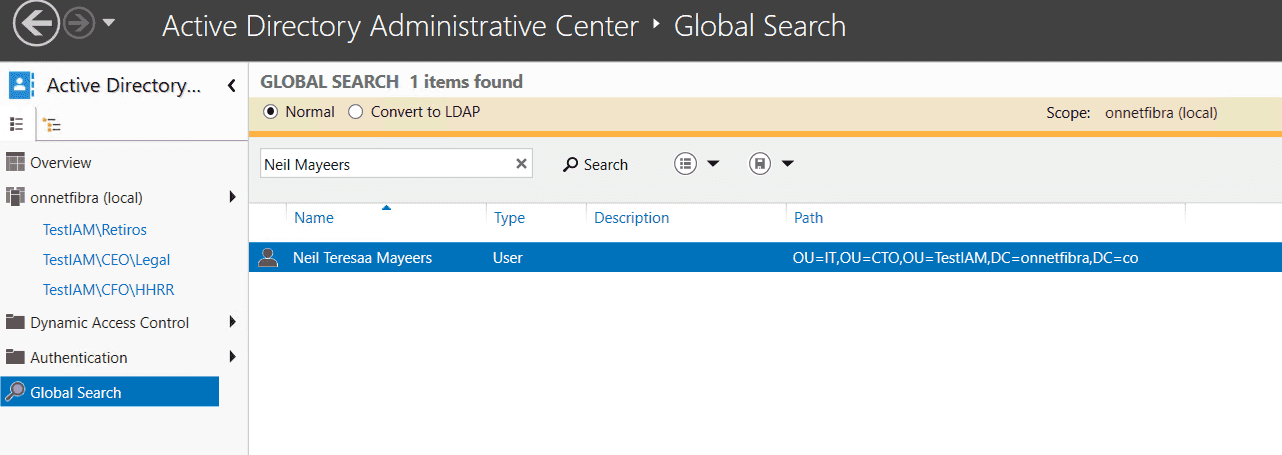1282x455 pixels.
Task: Open the TestIAM\Retiros link
Action: [x=94, y=230]
